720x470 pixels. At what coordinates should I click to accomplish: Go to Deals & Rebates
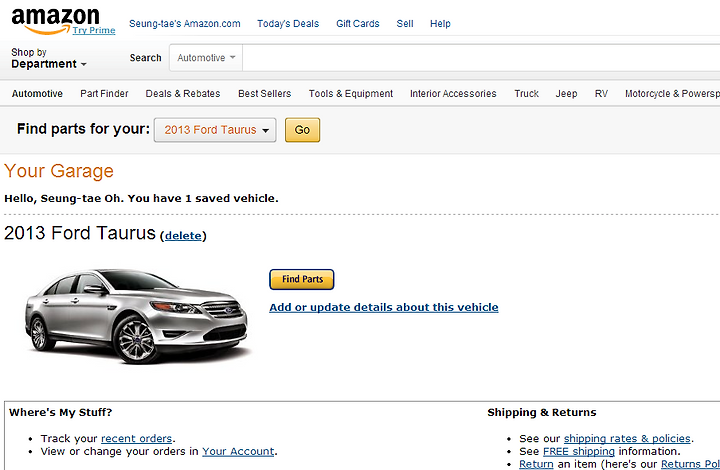[183, 94]
